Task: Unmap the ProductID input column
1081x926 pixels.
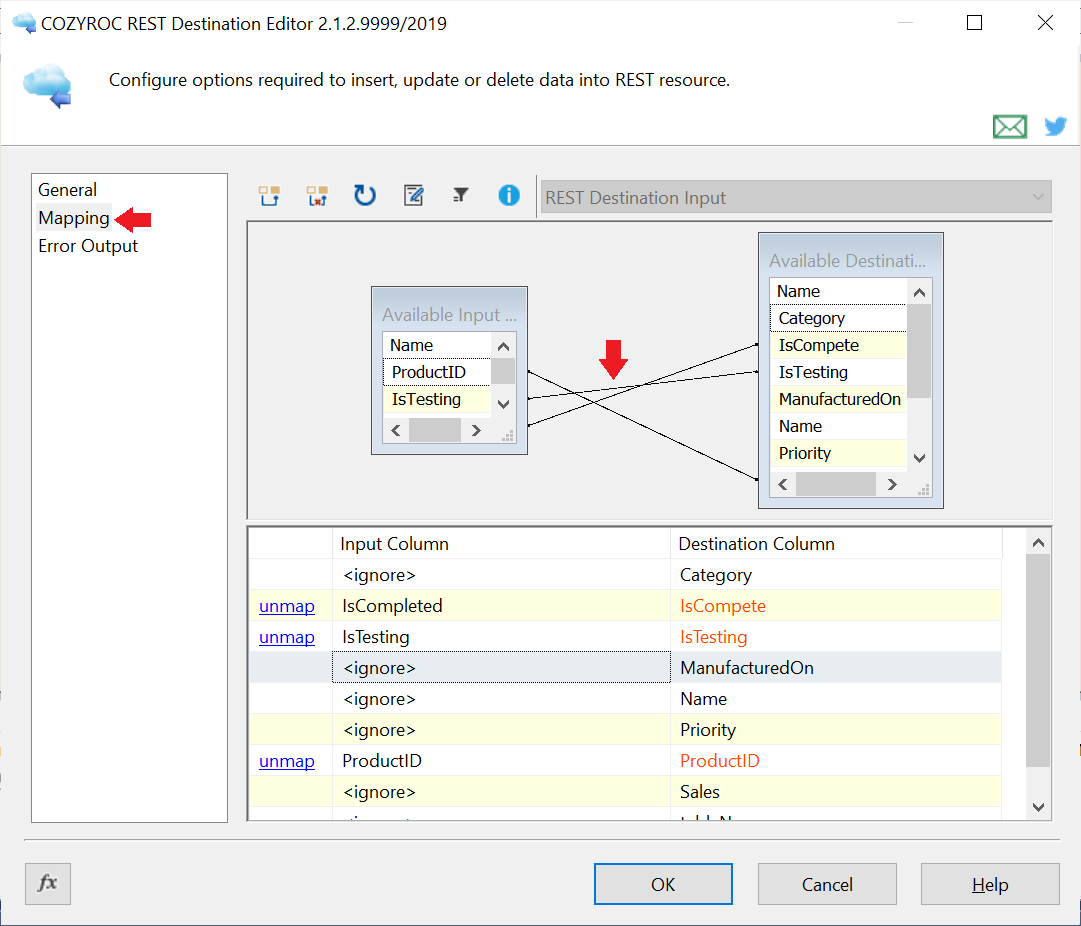Action: point(287,761)
